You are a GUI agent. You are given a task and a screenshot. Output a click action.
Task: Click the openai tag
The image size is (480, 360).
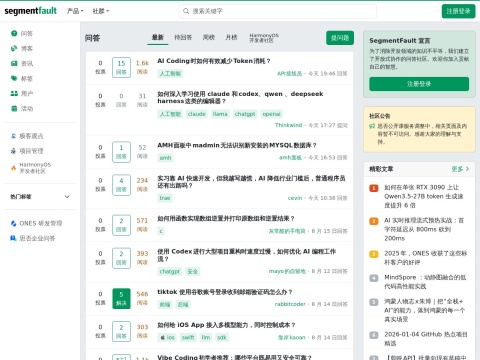pyautogui.click(x=271, y=114)
